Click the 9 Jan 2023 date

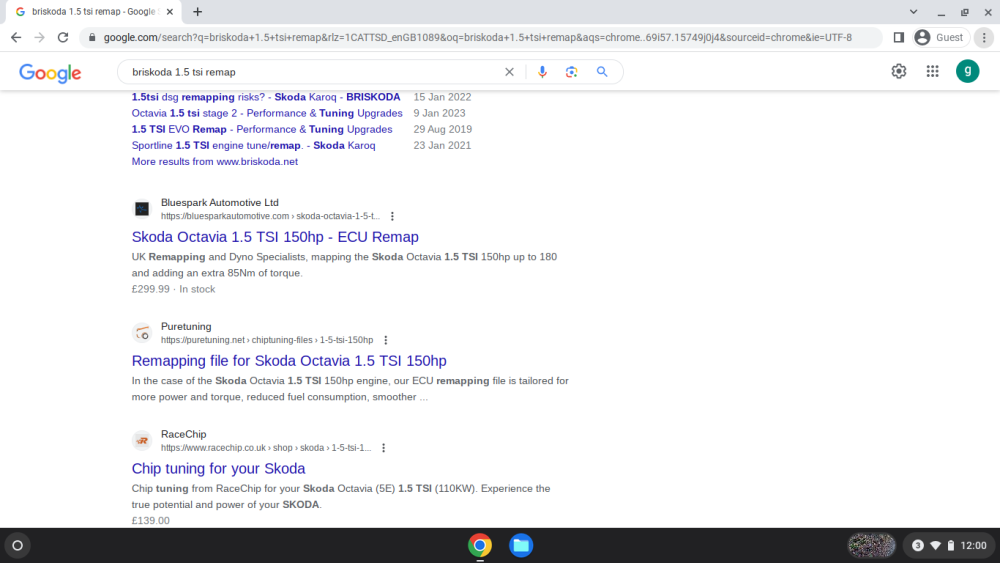pyautogui.click(x=439, y=113)
